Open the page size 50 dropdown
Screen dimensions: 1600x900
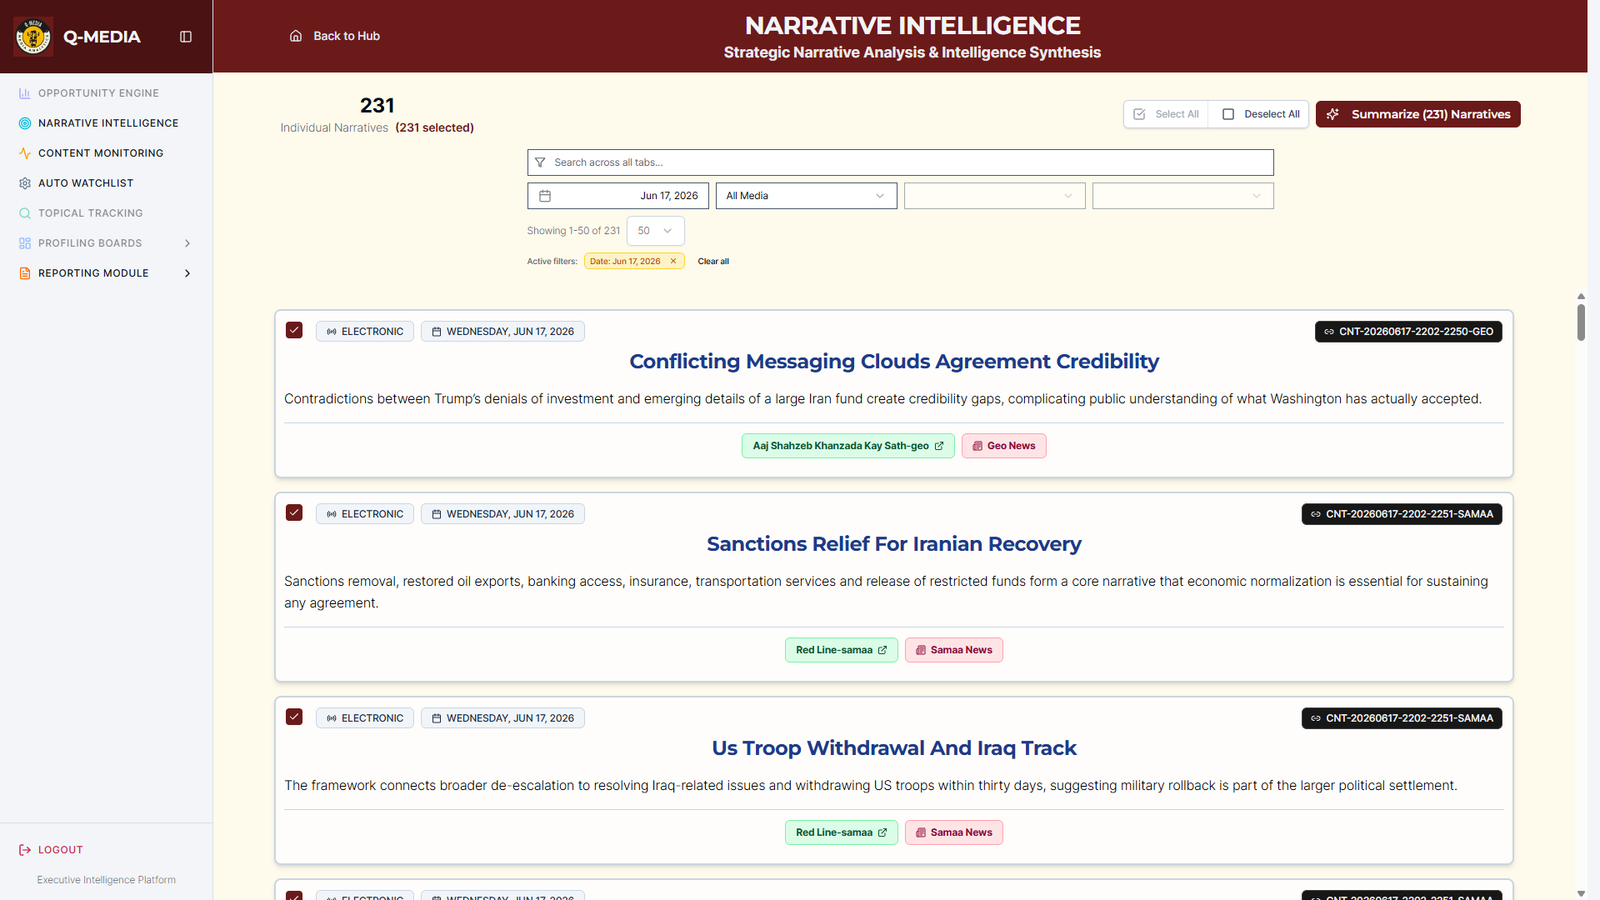(656, 231)
